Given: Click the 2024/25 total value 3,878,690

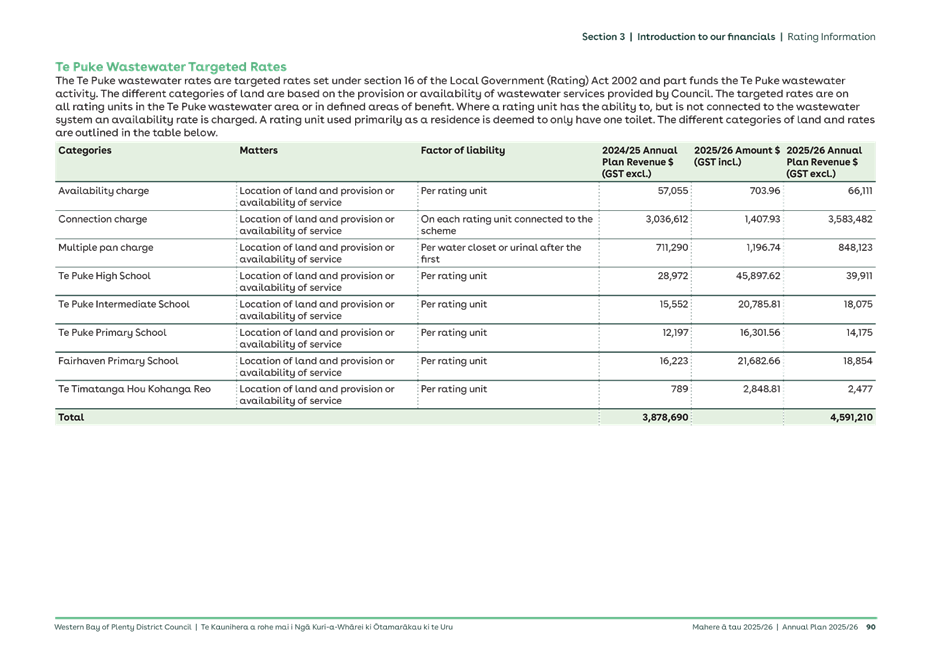Looking at the screenshot, I should (x=664, y=417).
